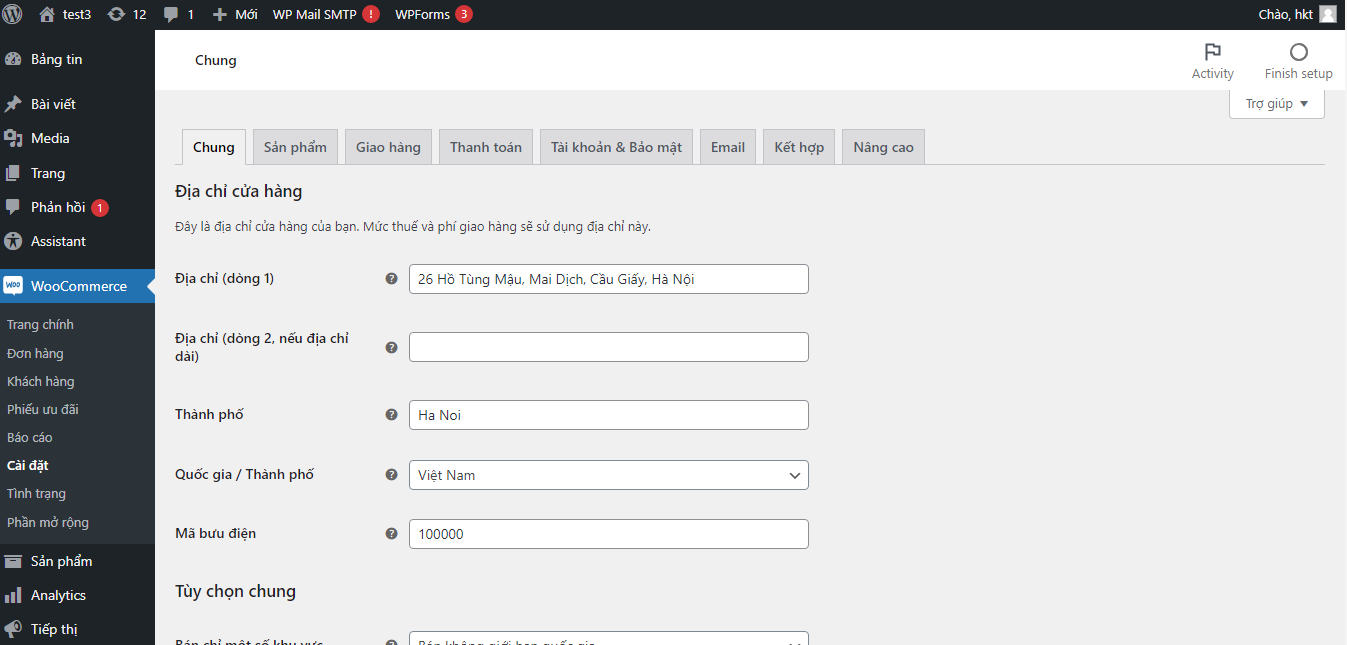
Task: Open the Quốc gia / Thành phố dropdown
Action: click(608, 475)
